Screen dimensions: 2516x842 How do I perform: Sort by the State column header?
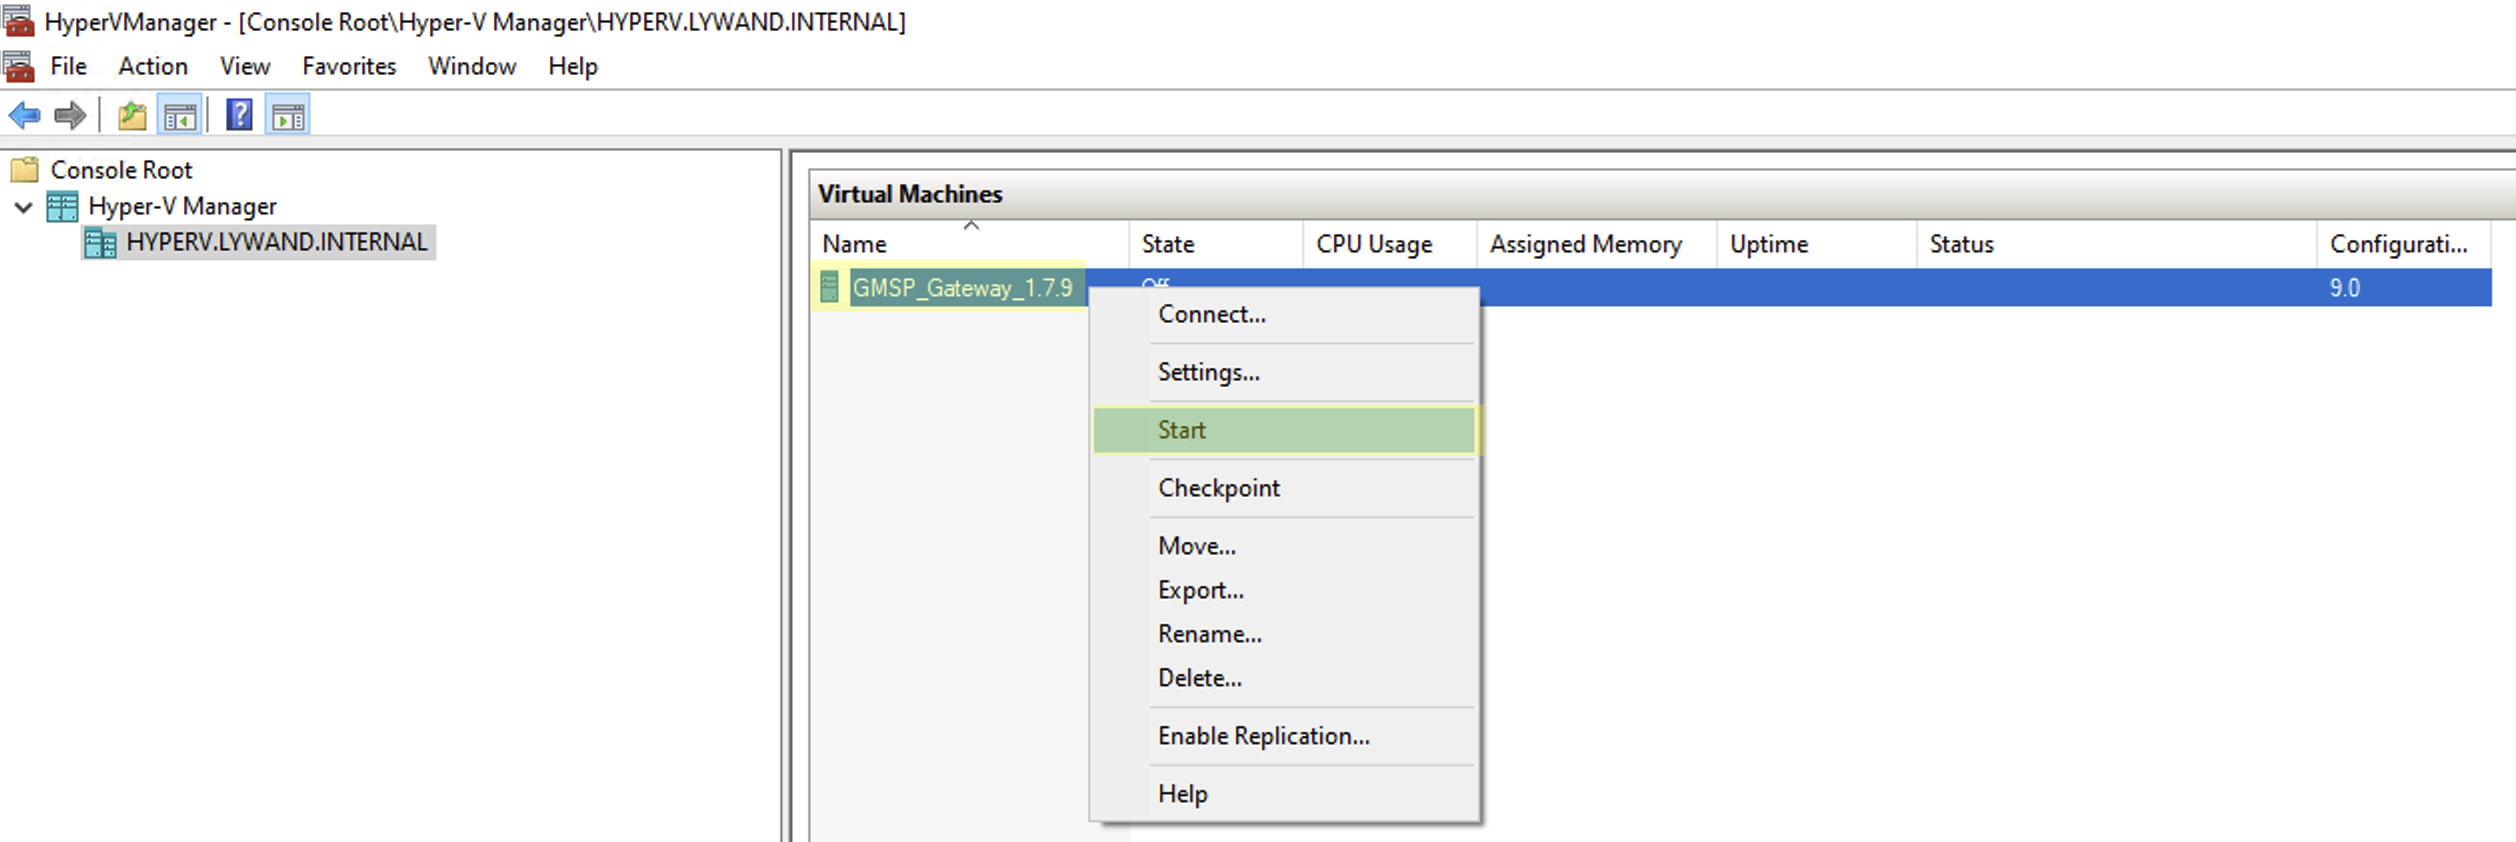pos(1216,244)
